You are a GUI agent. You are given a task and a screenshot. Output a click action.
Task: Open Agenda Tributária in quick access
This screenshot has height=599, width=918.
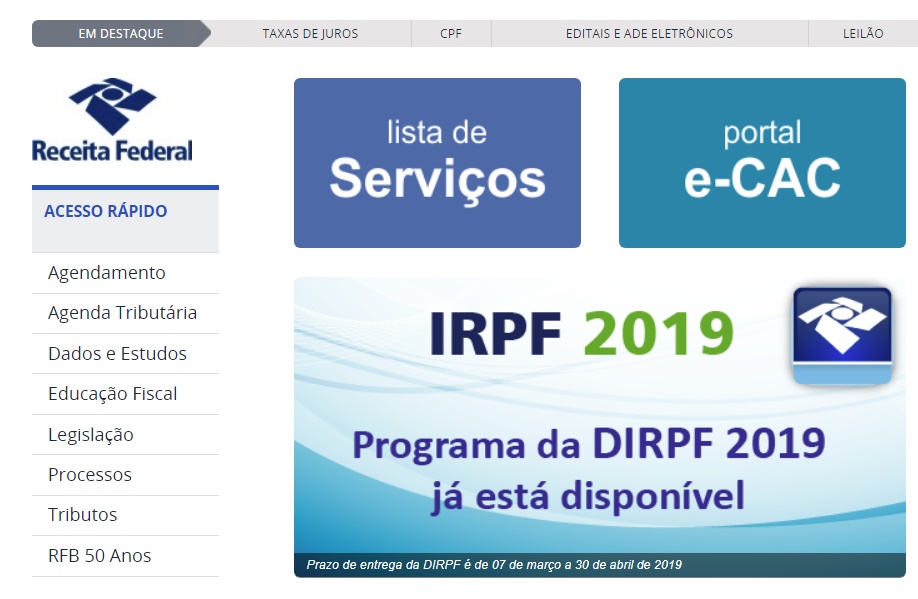tap(122, 313)
